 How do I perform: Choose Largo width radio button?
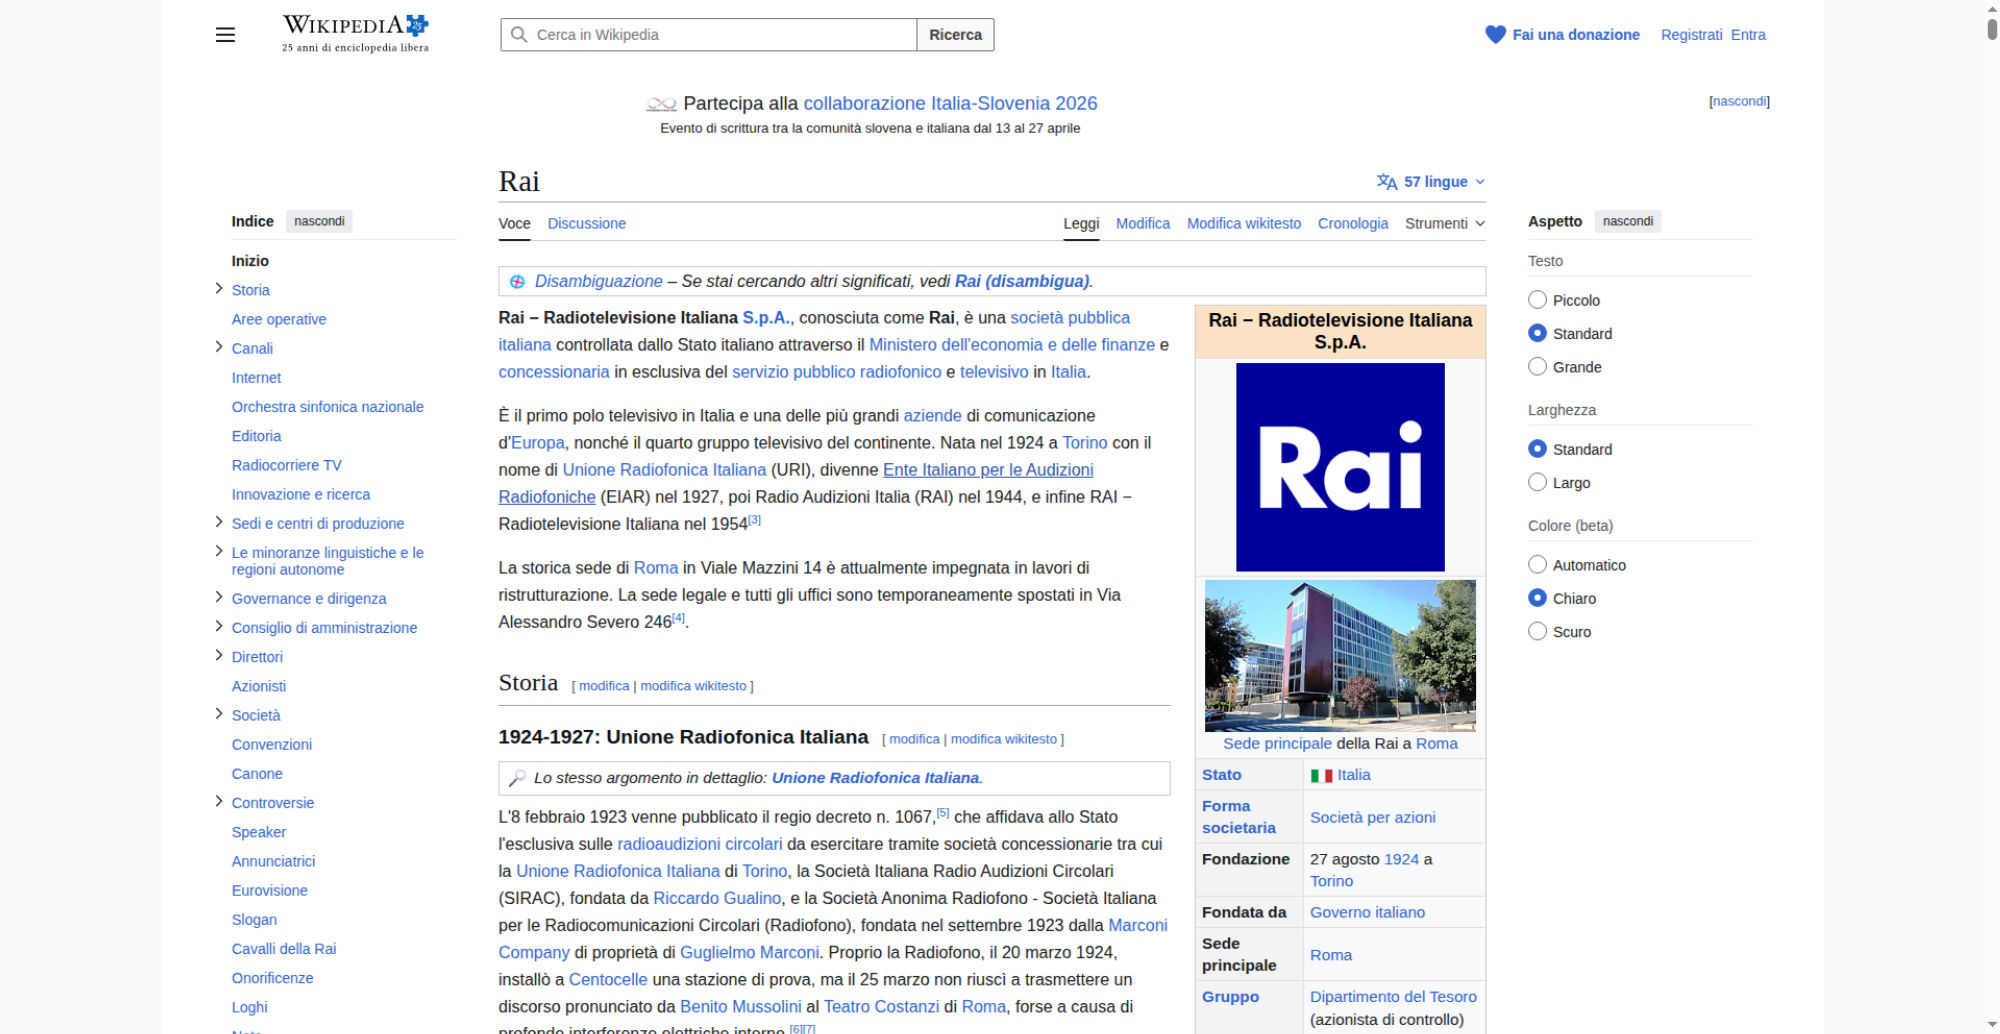coord(1537,483)
